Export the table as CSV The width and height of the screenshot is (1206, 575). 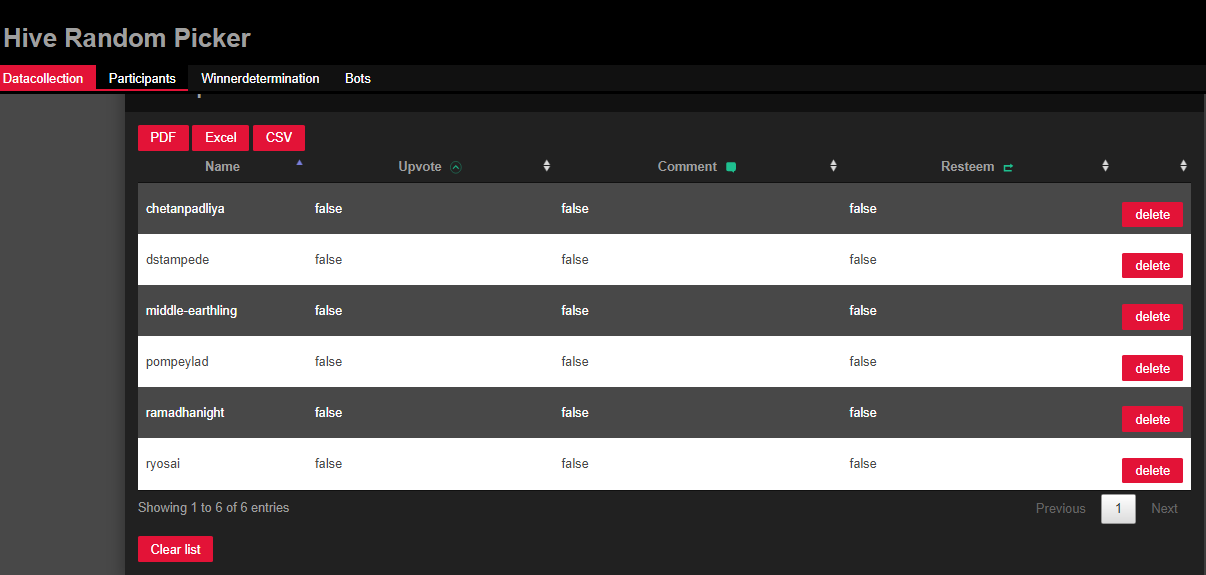click(279, 138)
